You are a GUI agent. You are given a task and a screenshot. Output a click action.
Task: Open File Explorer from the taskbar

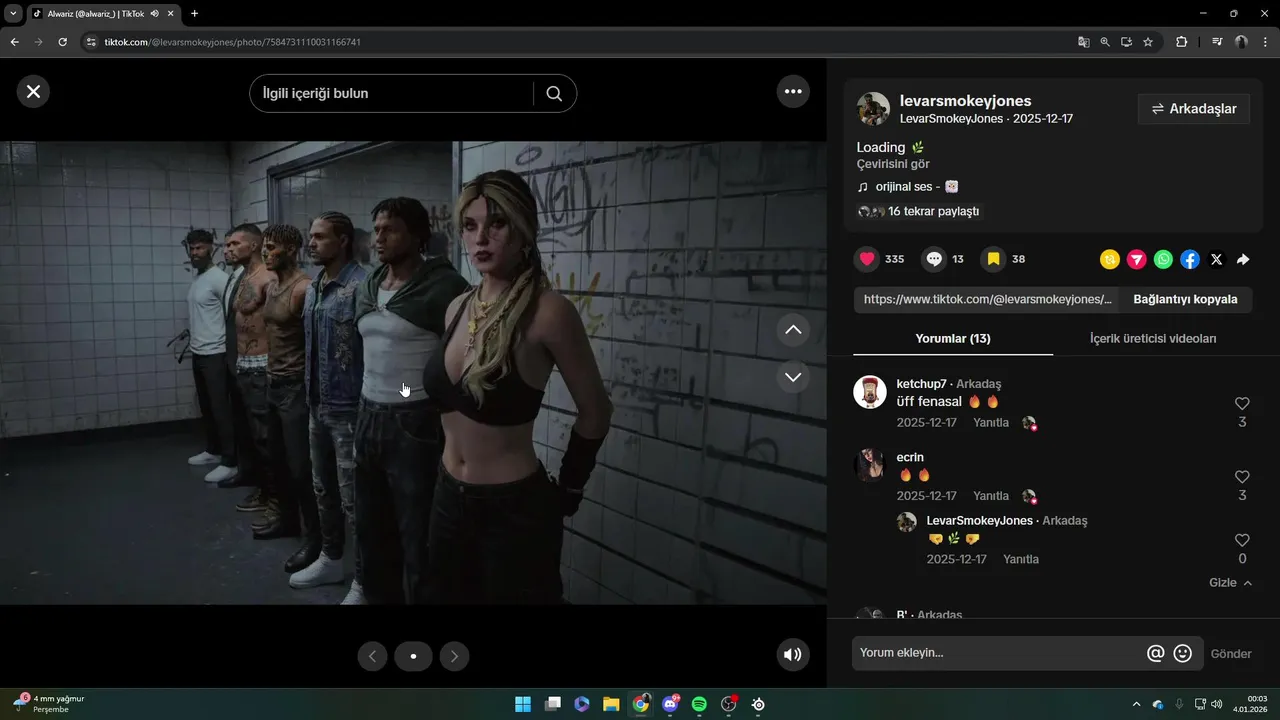click(x=611, y=704)
